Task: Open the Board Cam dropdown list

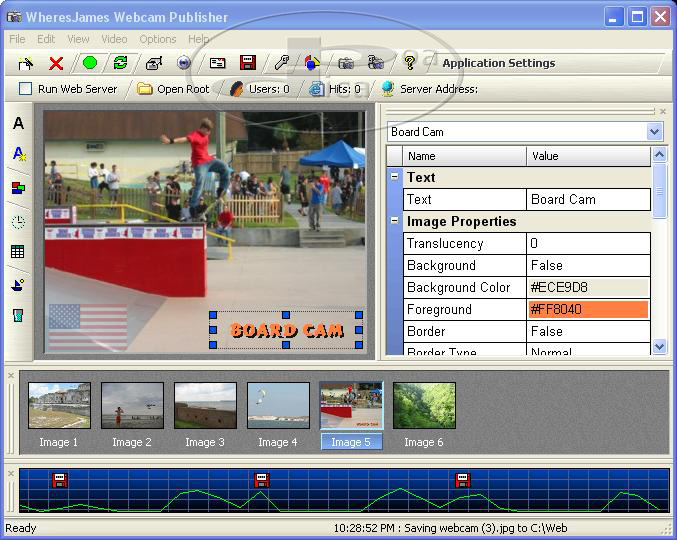Action: 654,132
